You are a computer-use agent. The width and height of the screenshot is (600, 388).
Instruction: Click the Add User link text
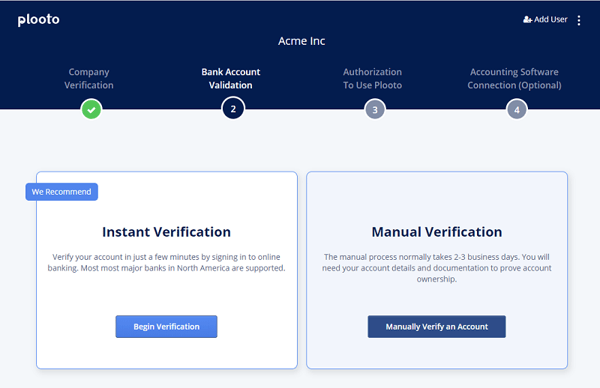click(x=551, y=20)
